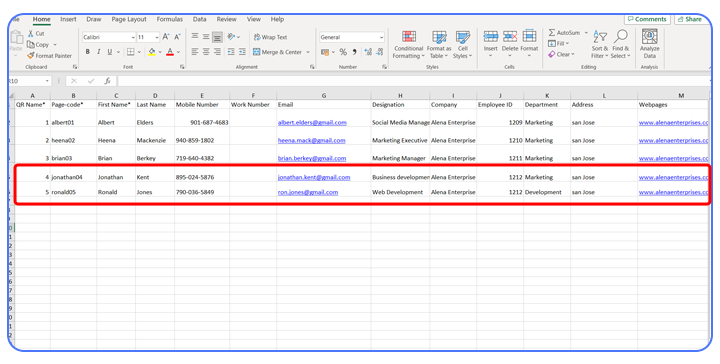The width and height of the screenshot is (720, 364).
Task: Open jonathan.kent@gmail.com email link
Action: [x=314, y=177]
